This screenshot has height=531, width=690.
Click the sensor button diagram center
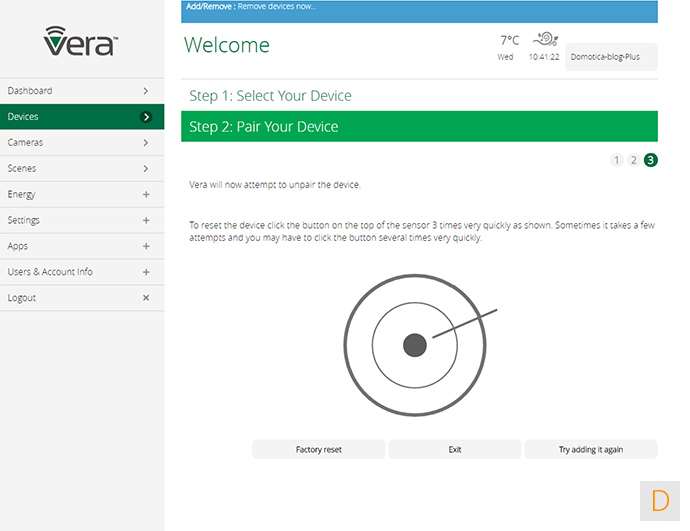[x=414, y=345]
